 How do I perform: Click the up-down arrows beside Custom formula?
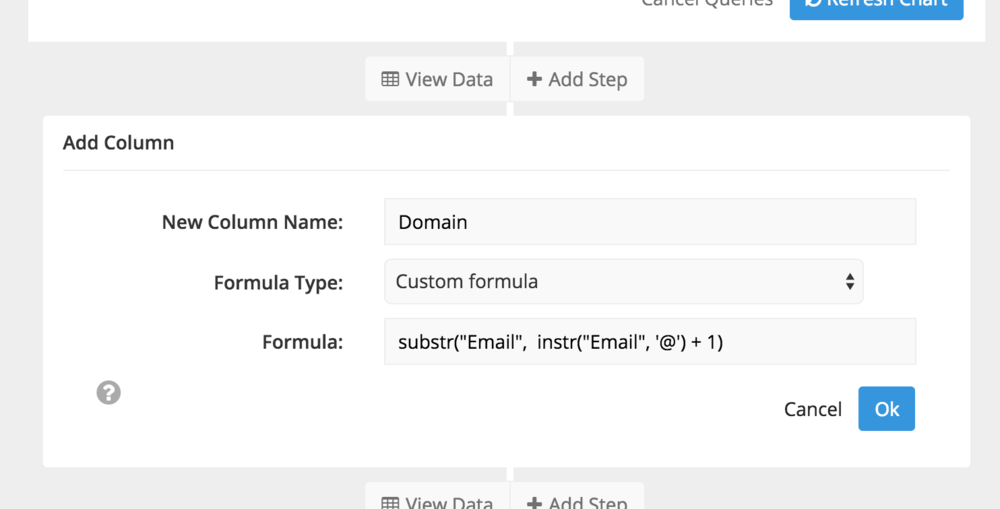[849, 281]
